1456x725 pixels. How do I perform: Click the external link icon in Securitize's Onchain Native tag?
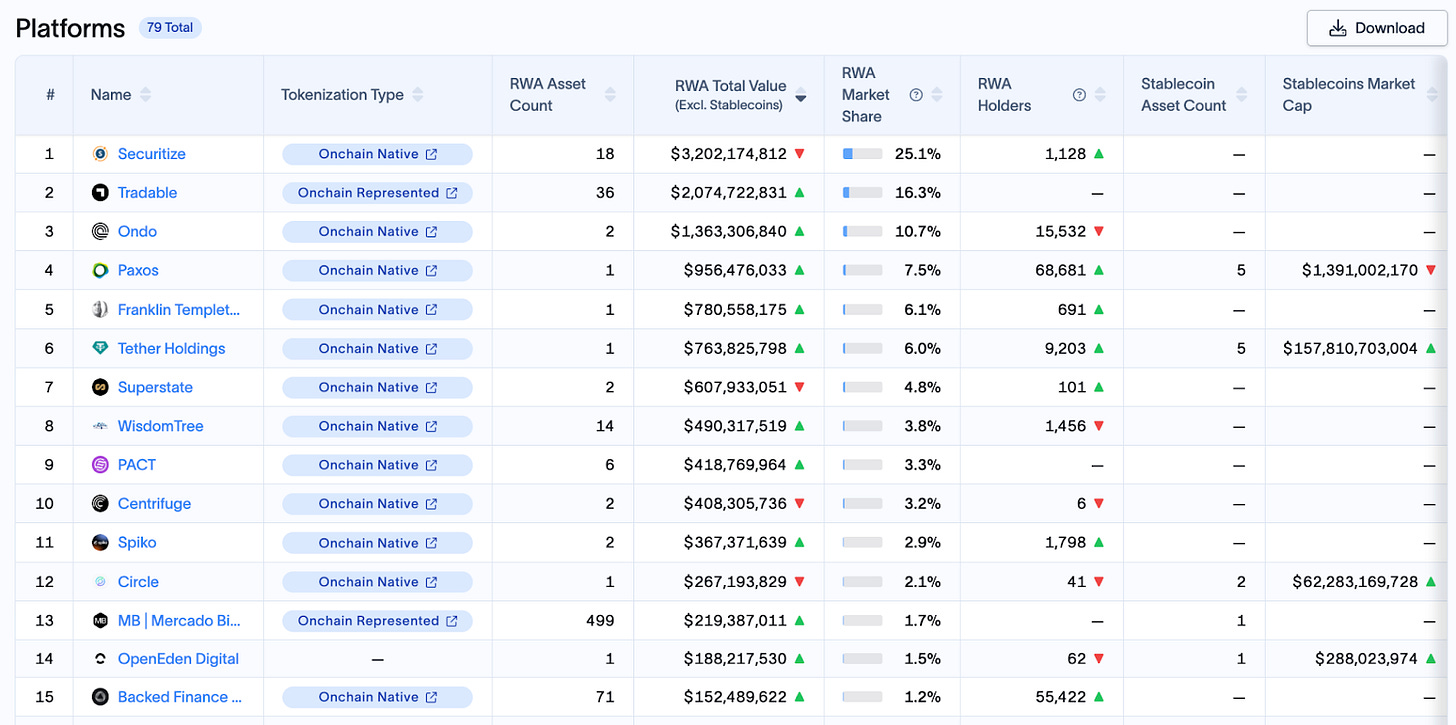tap(431, 154)
